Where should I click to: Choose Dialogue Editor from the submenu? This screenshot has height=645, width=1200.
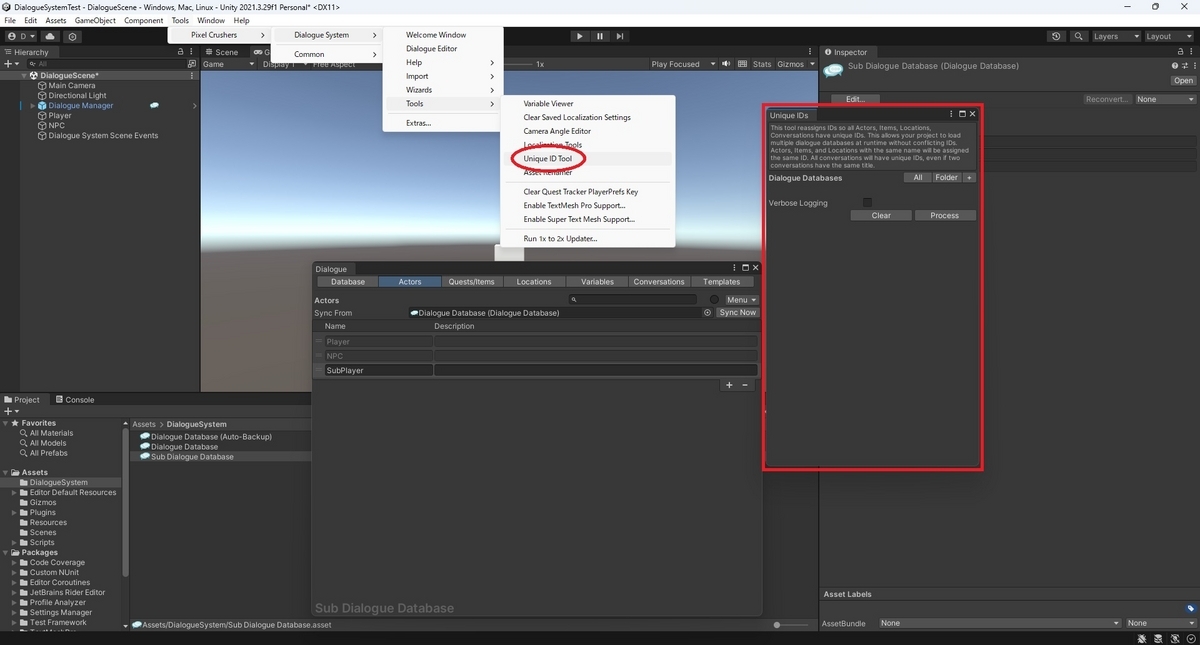[431, 48]
